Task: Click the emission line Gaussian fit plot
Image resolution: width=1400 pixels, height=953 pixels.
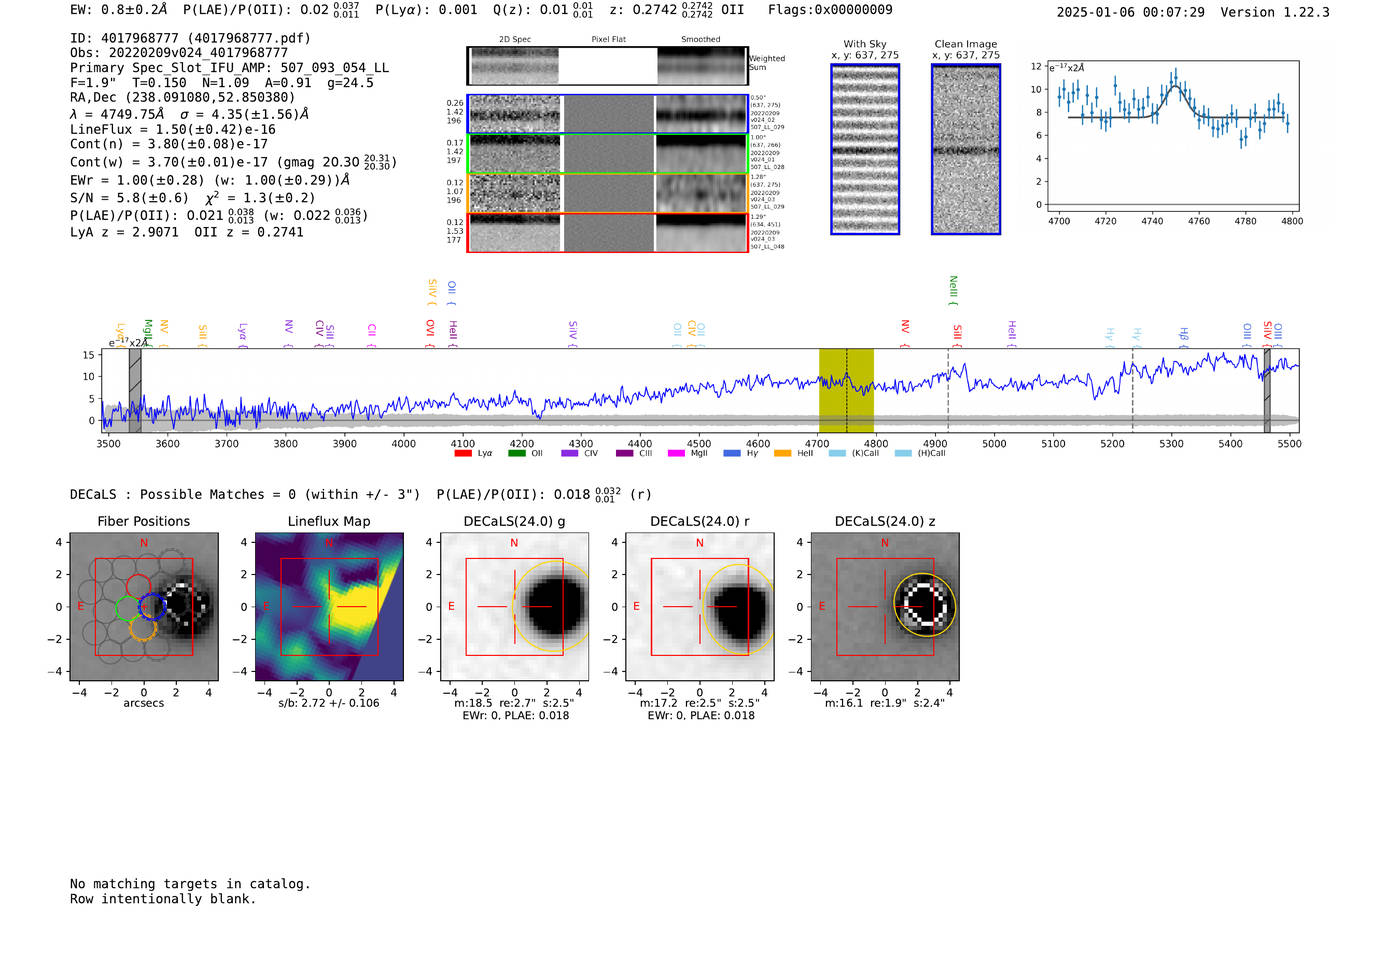Action: pos(1172,136)
